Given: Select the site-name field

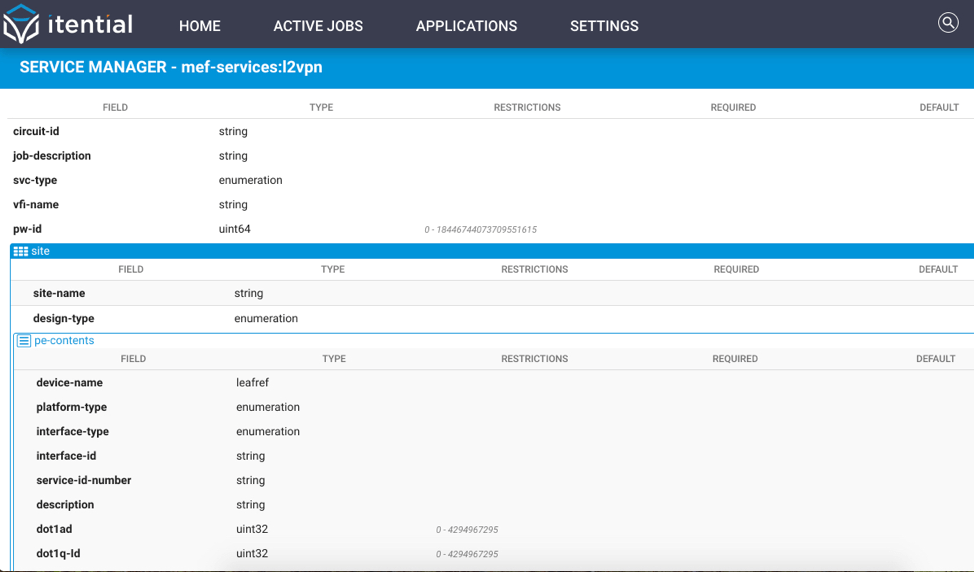Looking at the screenshot, I should tap(59, 293).
